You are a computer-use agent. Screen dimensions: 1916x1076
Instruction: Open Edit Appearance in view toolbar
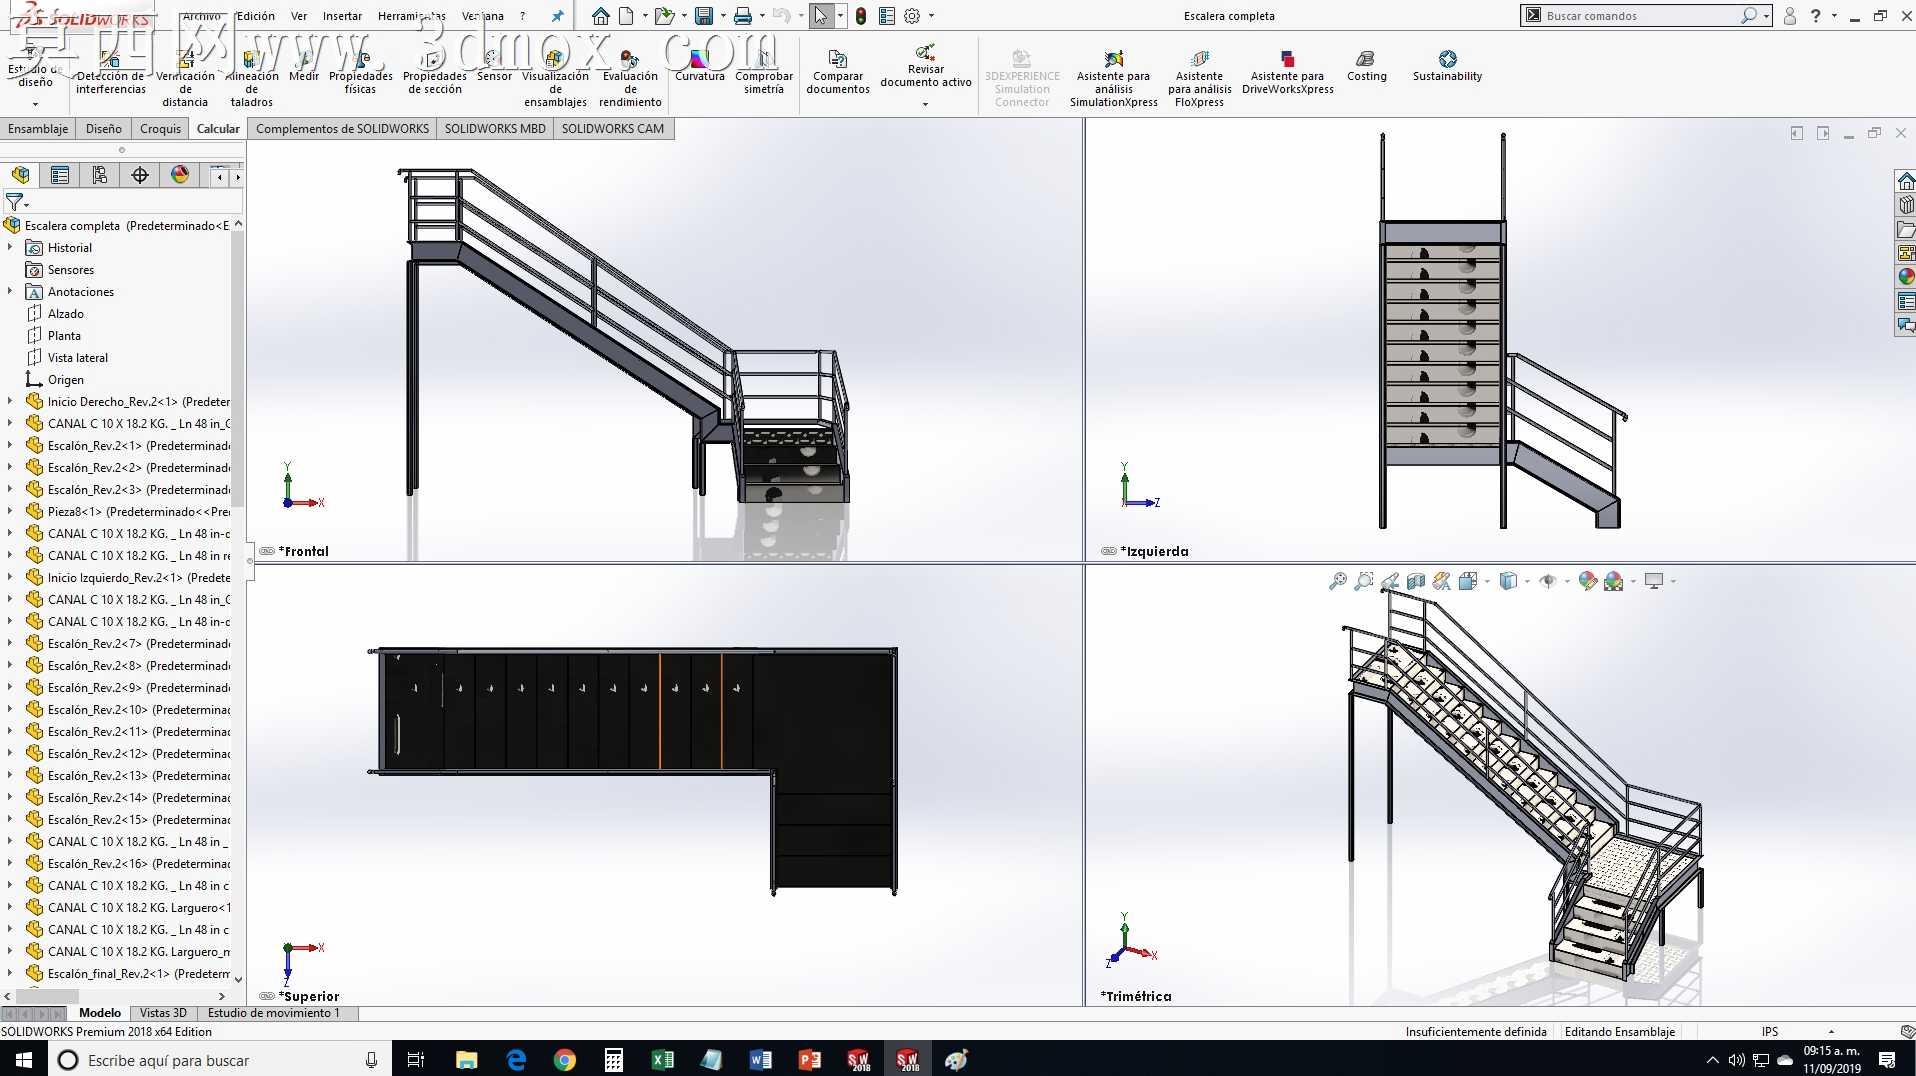coord(1588,581)
